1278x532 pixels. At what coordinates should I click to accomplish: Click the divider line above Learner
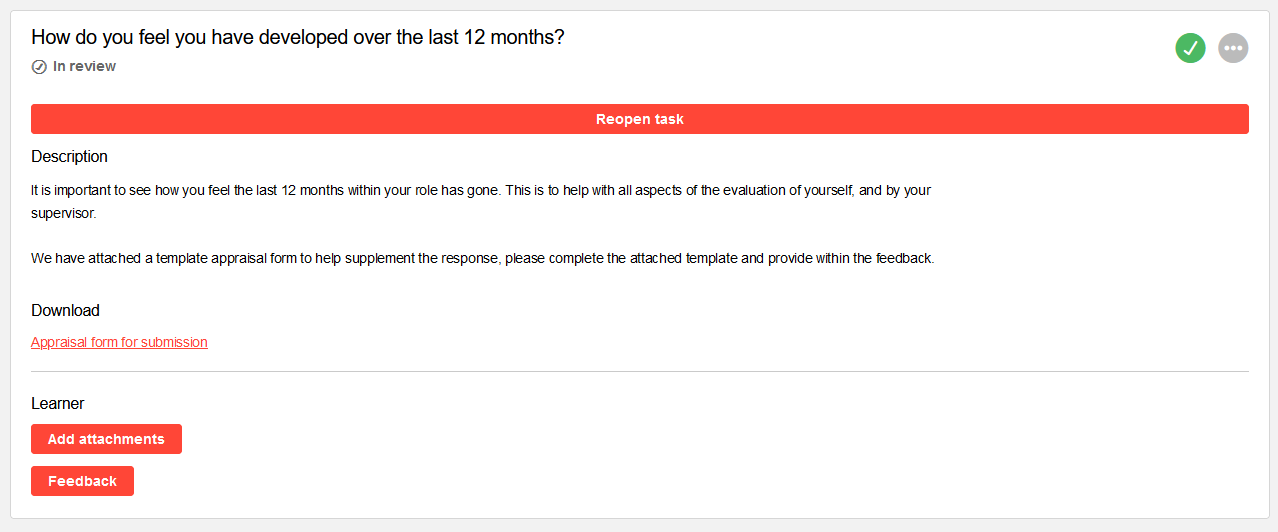tap(640, 372)
